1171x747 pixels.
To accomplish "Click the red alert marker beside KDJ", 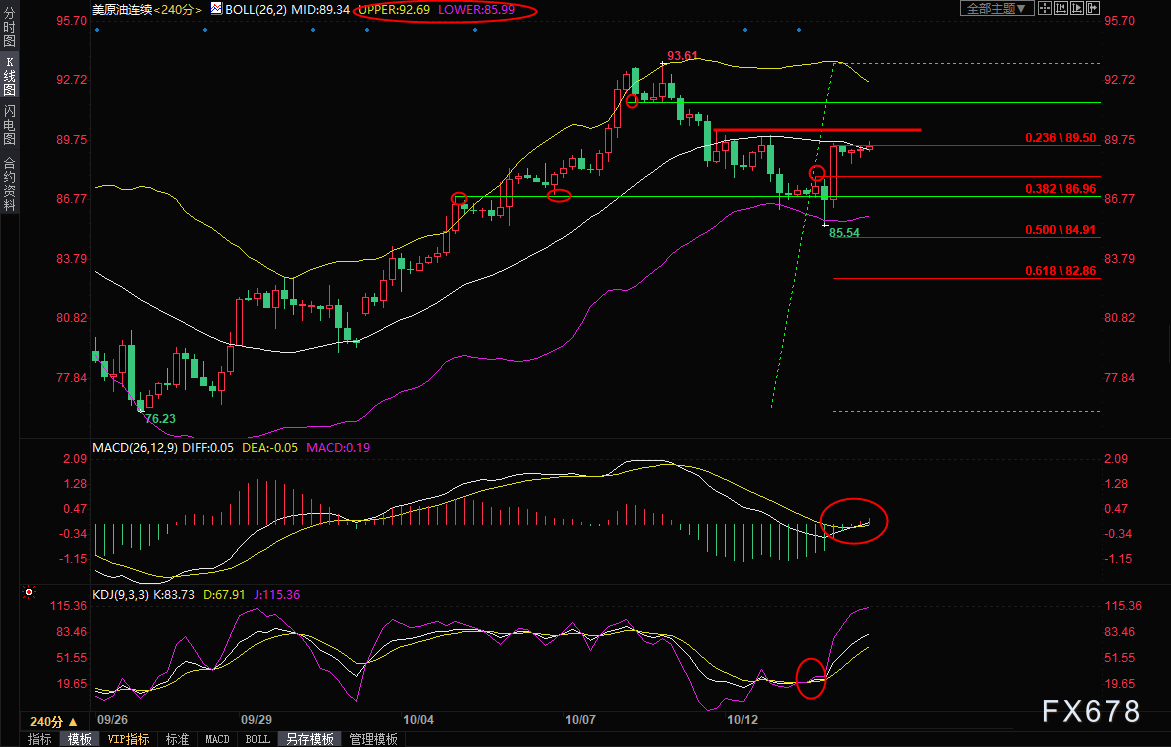I will (x=29, y=592).
